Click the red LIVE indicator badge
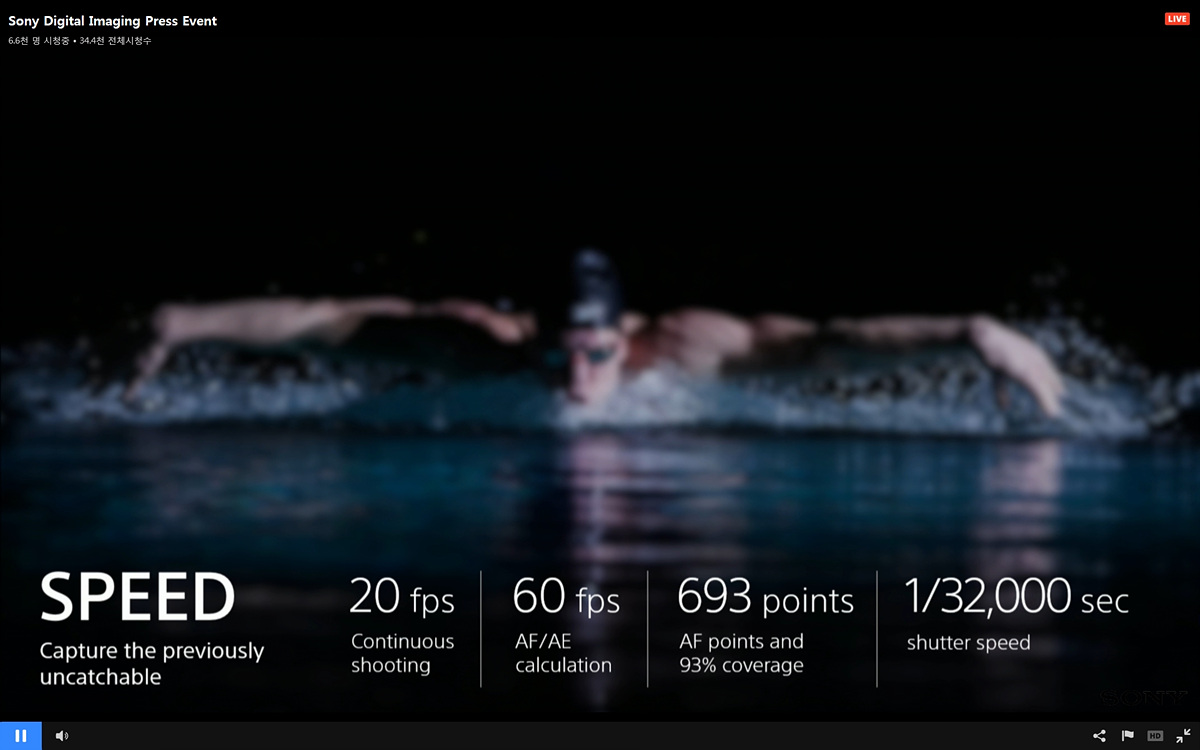The image size is (1200, 750). click(x=1177, y=19)
